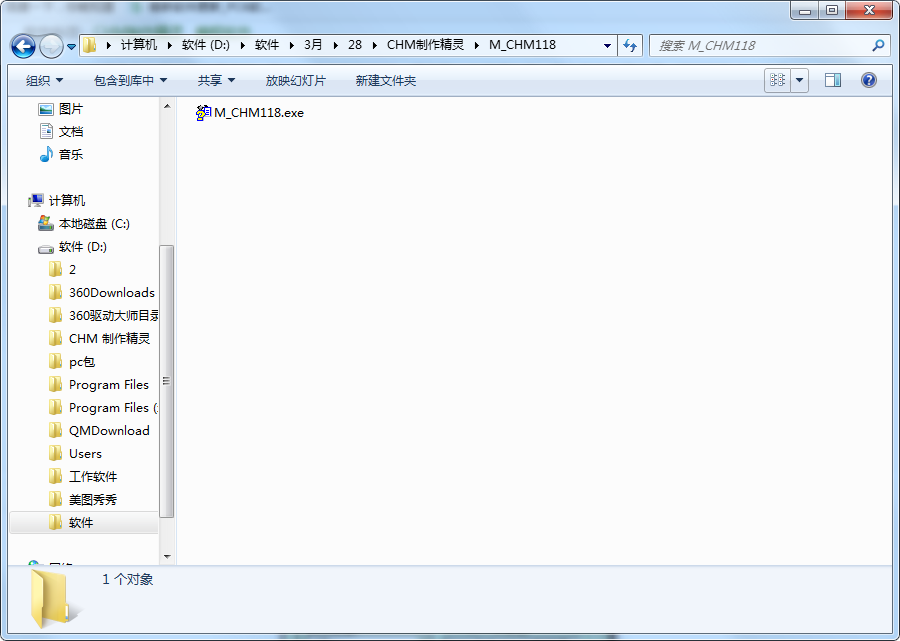Click the sidebar scroll up arrow

coord(167,106)
